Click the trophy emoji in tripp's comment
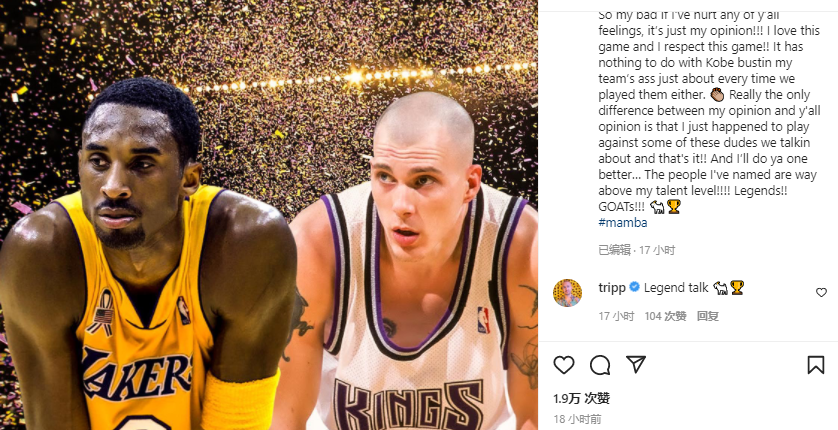Viewport: 838px width, 430px height. (737, 287)
